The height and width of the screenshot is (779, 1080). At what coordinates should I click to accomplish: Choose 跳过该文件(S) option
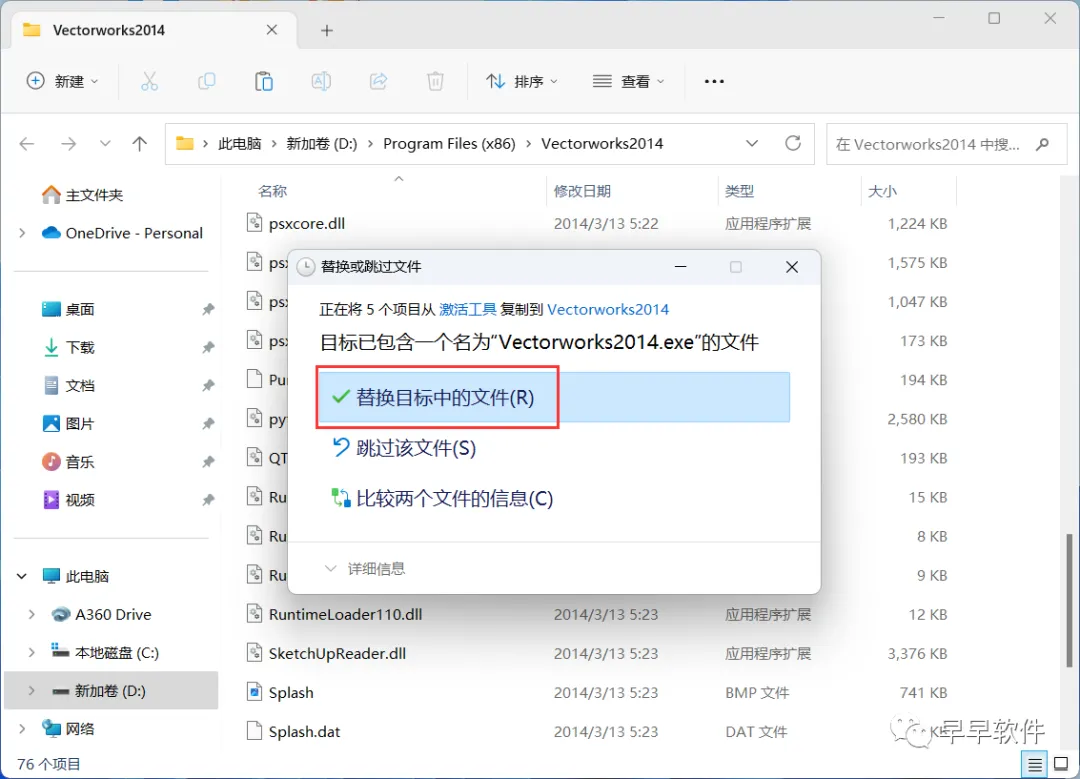[405, 448]
